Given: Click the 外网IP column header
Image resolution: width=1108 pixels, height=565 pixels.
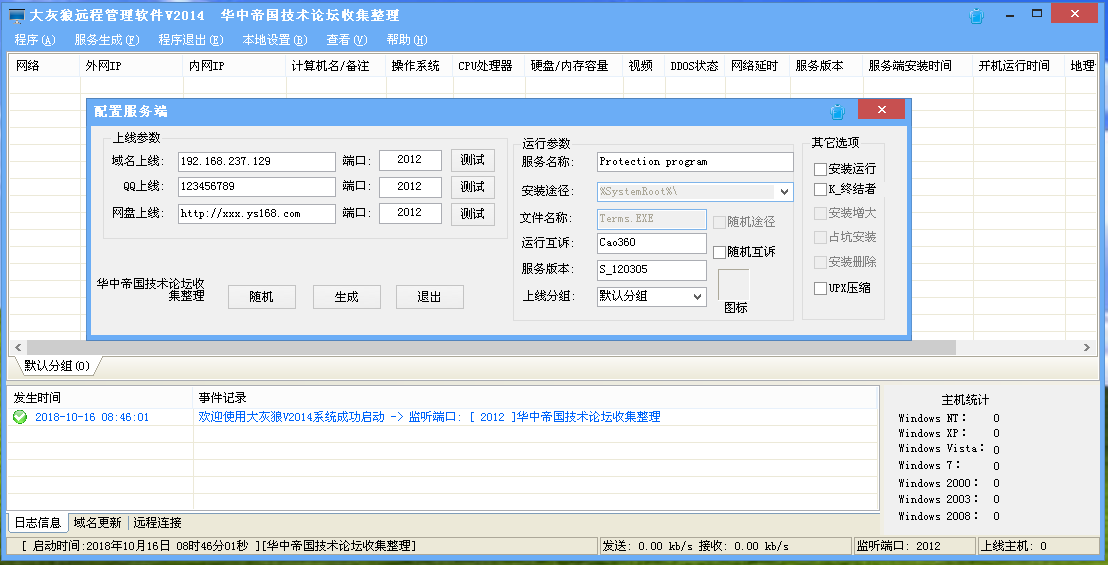Looking at the screenshot, I should tap(130, 66).
